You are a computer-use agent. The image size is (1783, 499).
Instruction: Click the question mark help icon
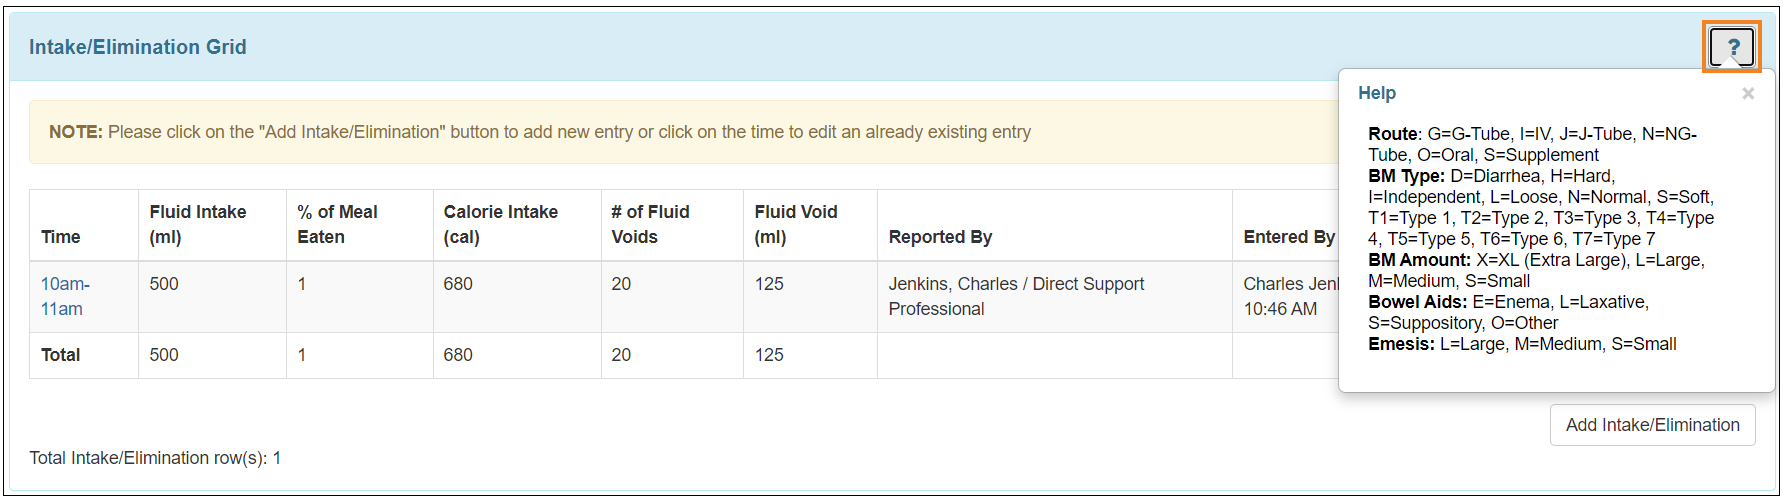pos(1731,46)
